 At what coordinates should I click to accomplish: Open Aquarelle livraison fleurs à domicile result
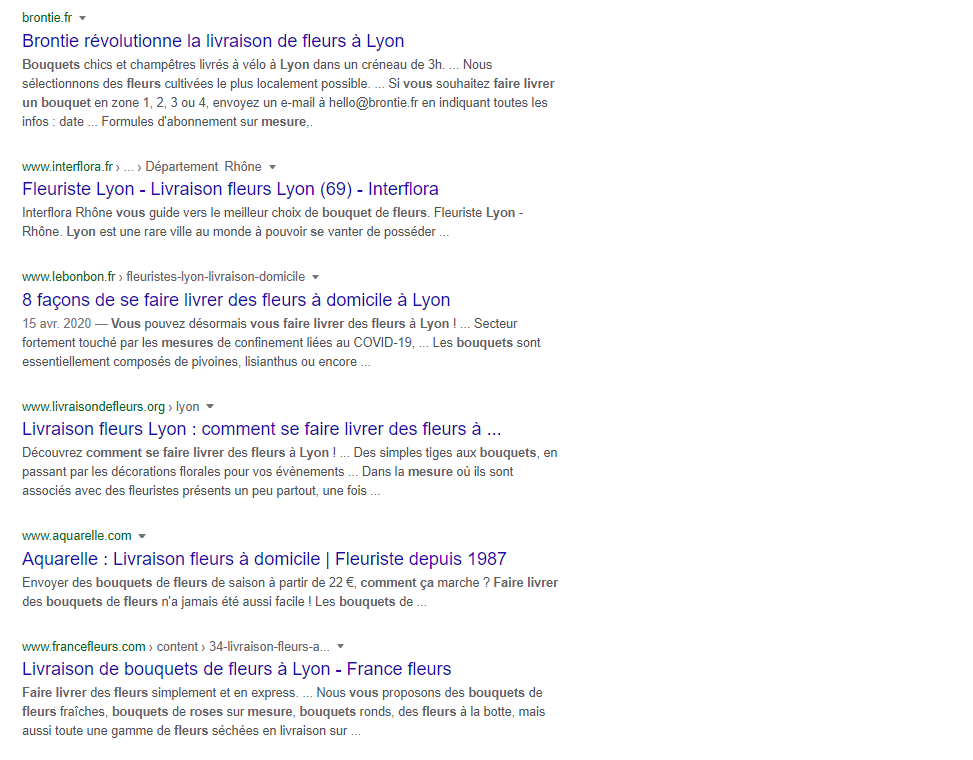pos(264,558)
